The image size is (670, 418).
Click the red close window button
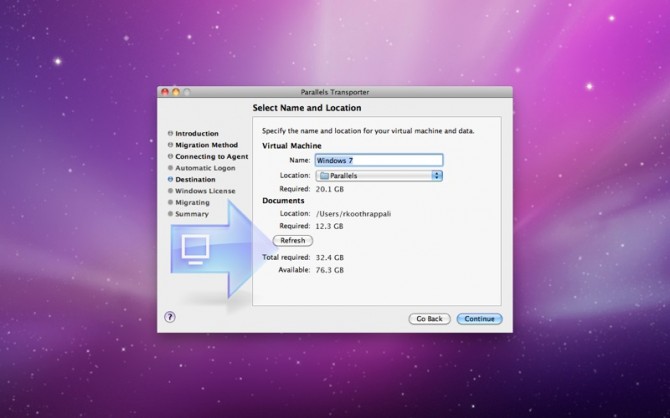click(x=164, y=92)
